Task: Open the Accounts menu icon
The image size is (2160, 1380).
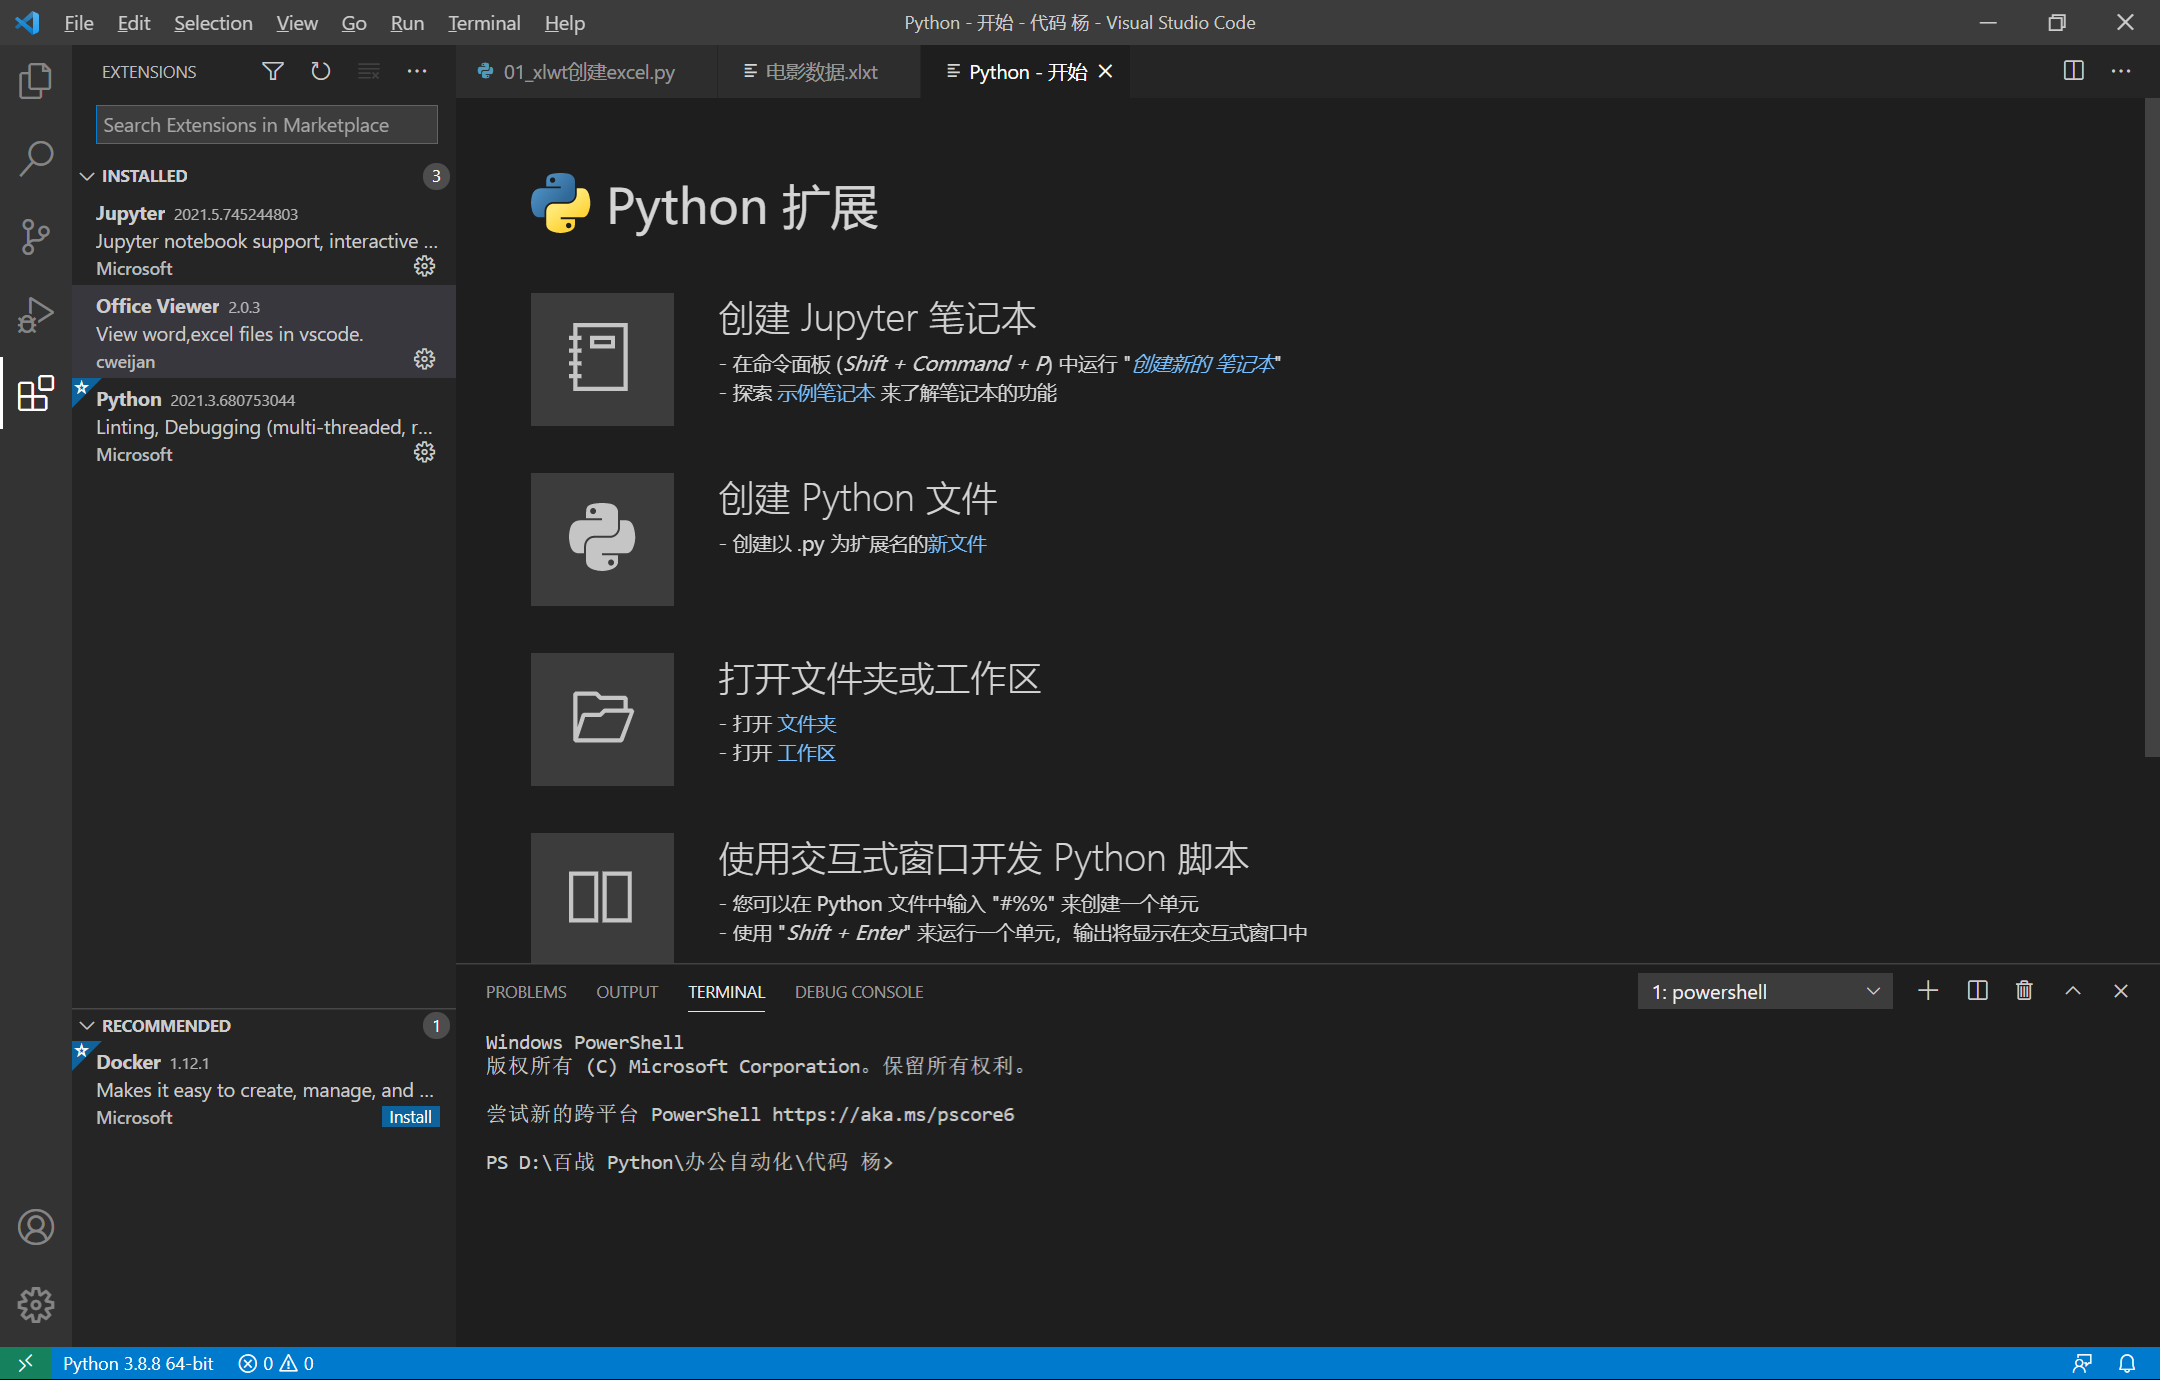Action: [36, 1227]
